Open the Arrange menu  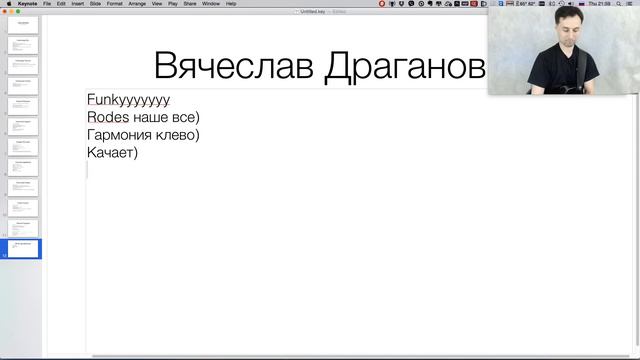(137, 3)
